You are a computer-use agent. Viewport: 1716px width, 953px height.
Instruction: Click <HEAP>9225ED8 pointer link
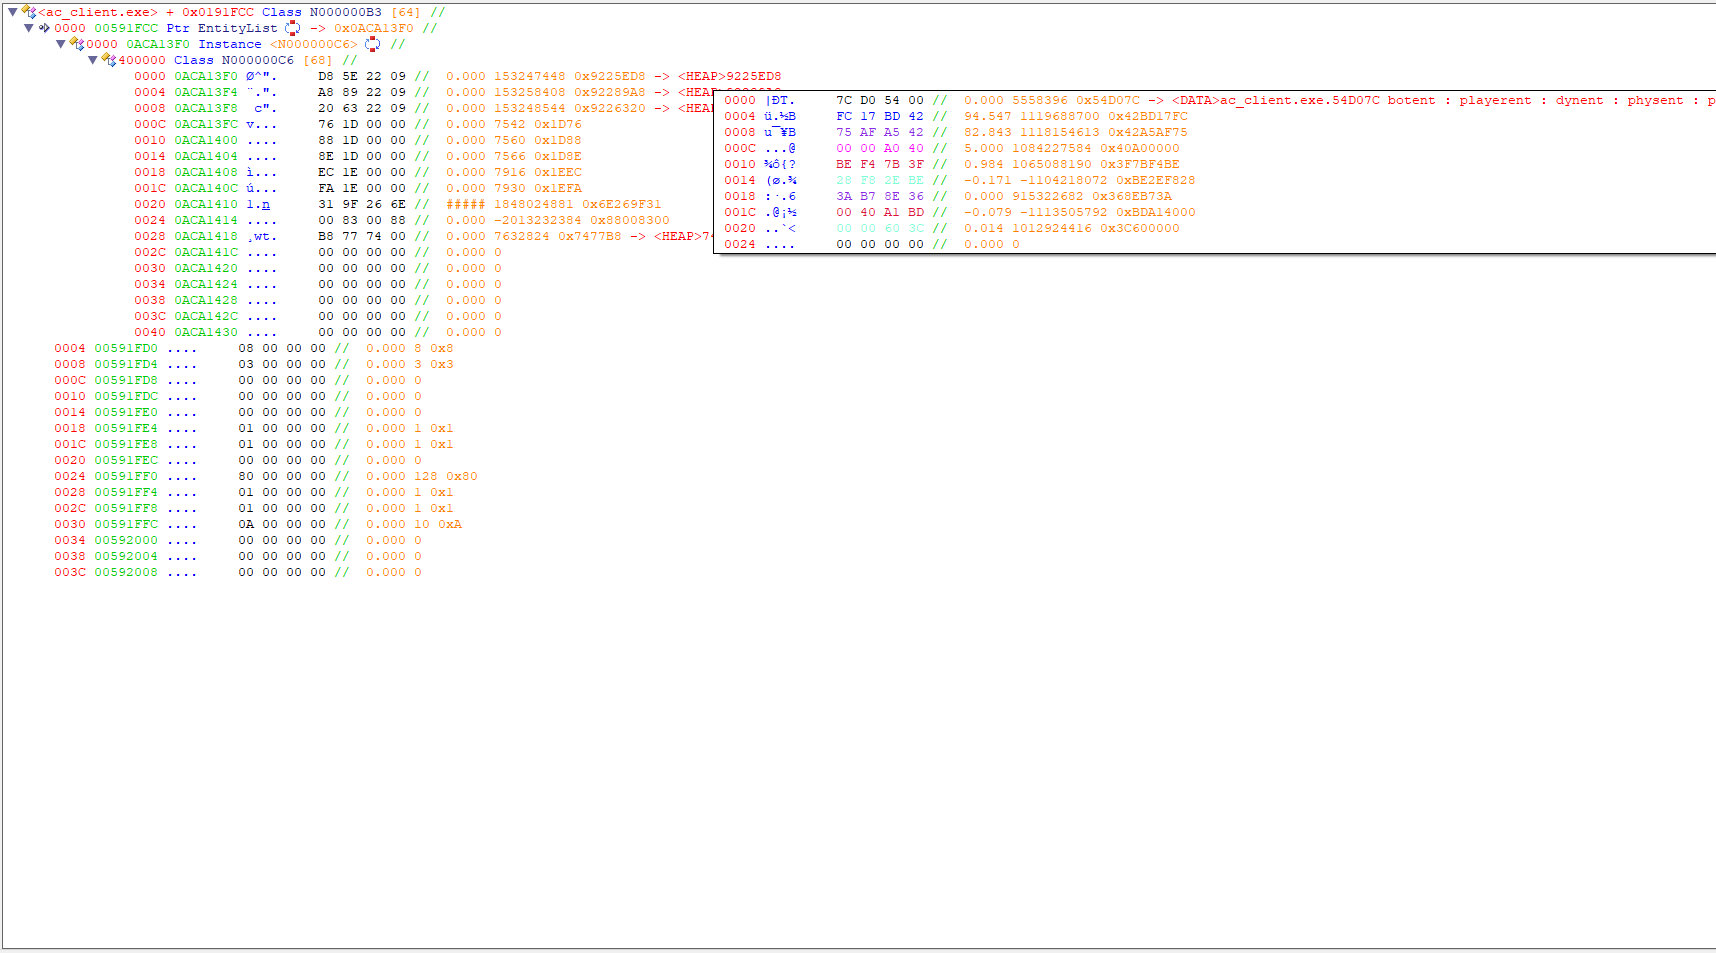(x=730, y=76)
